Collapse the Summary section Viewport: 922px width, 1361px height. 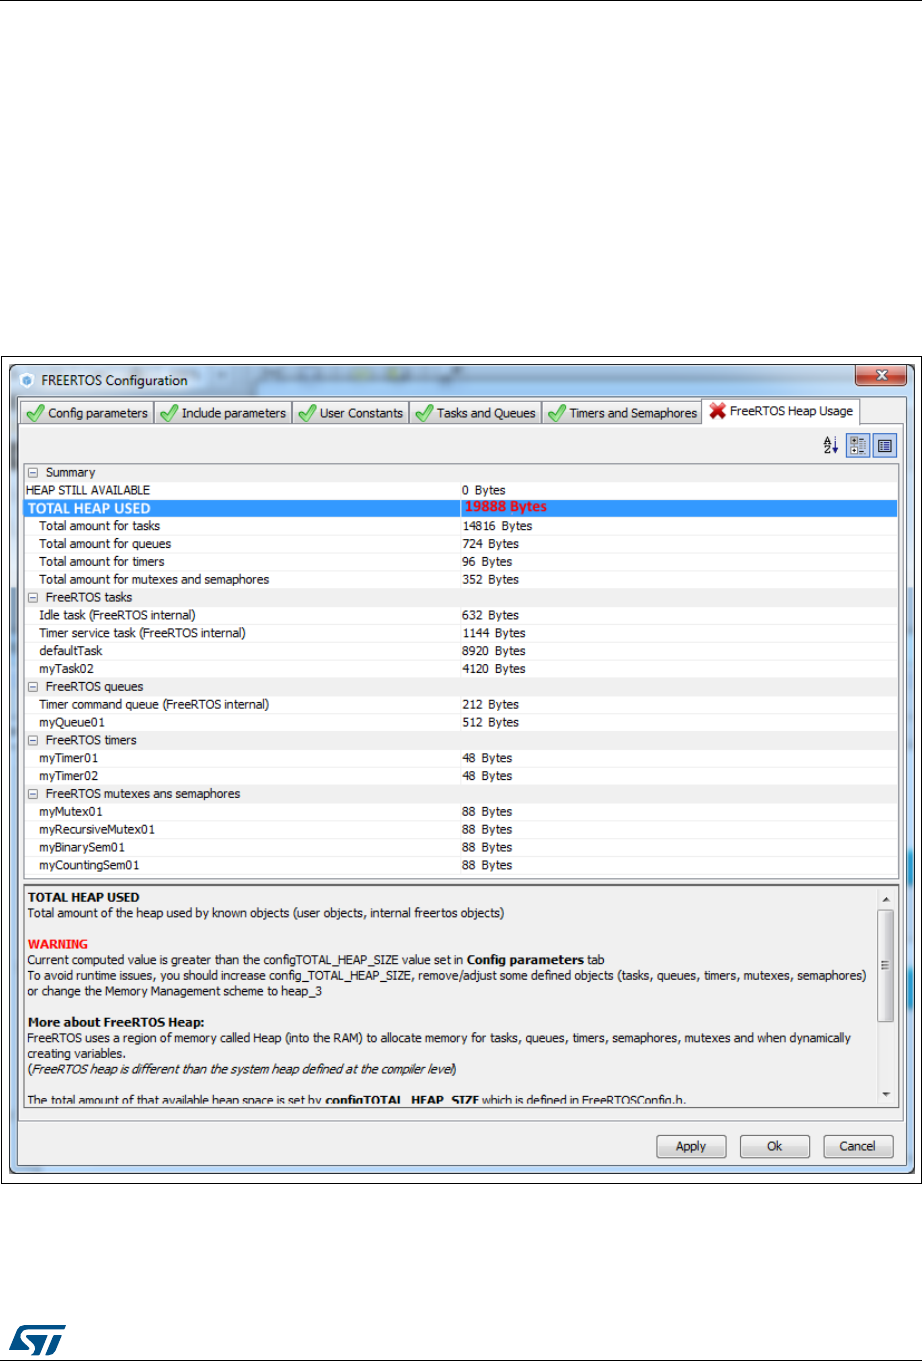coord(33,473)
